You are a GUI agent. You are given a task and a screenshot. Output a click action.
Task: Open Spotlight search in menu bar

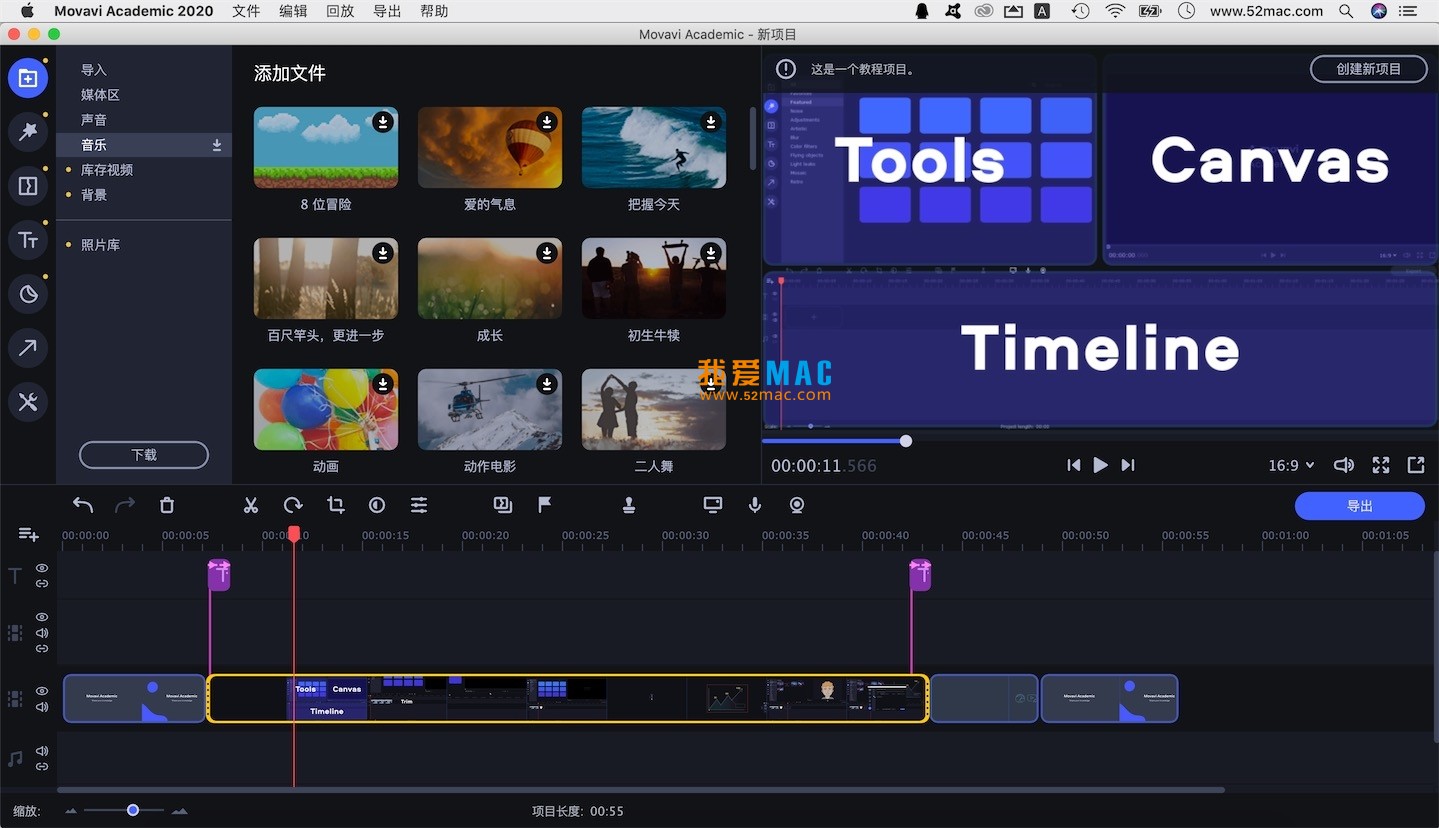pos(1347,11)
